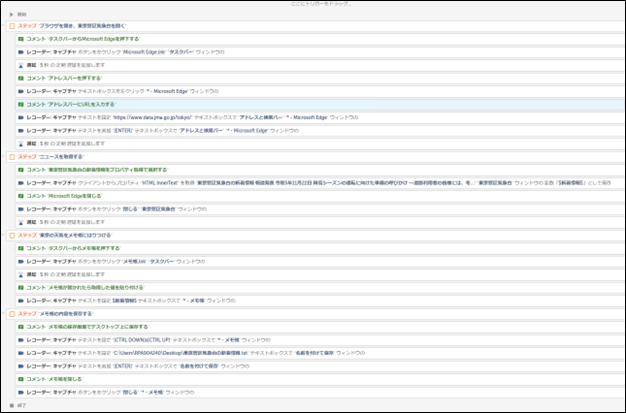
Task: Click the orange icon of step 'ブラウザを開き、東京管区気象台を開く'
Action: click(12, 25)
